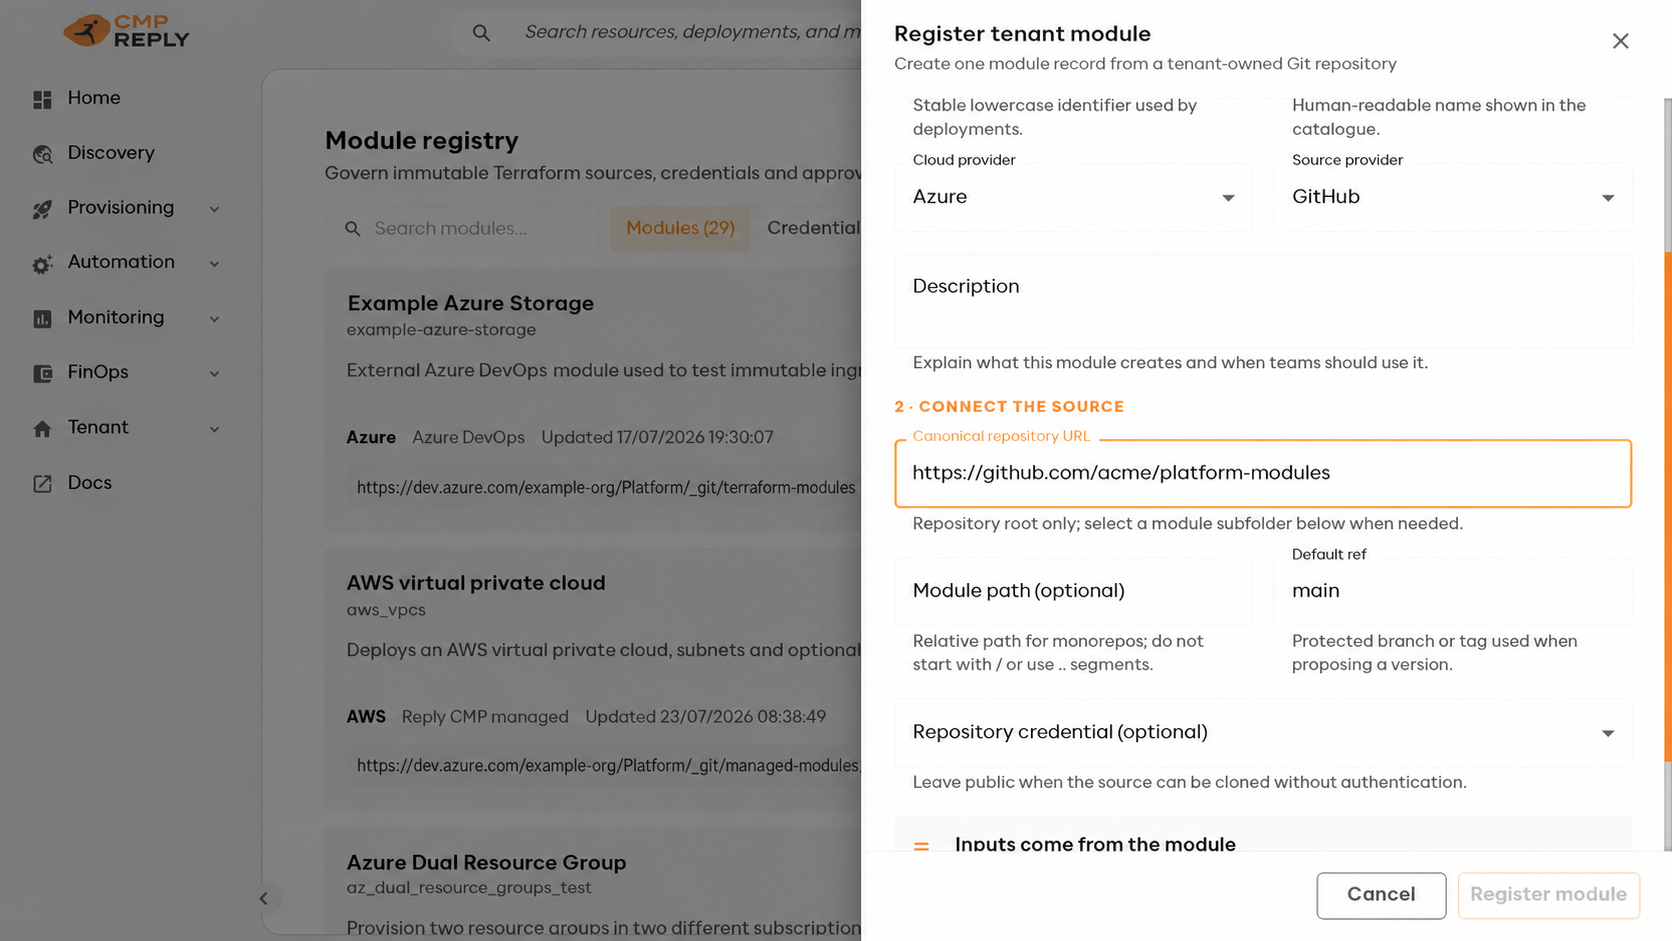Close the Register tenant module panel
The image size is (1672, 941).
click(x=1620, y=41)
